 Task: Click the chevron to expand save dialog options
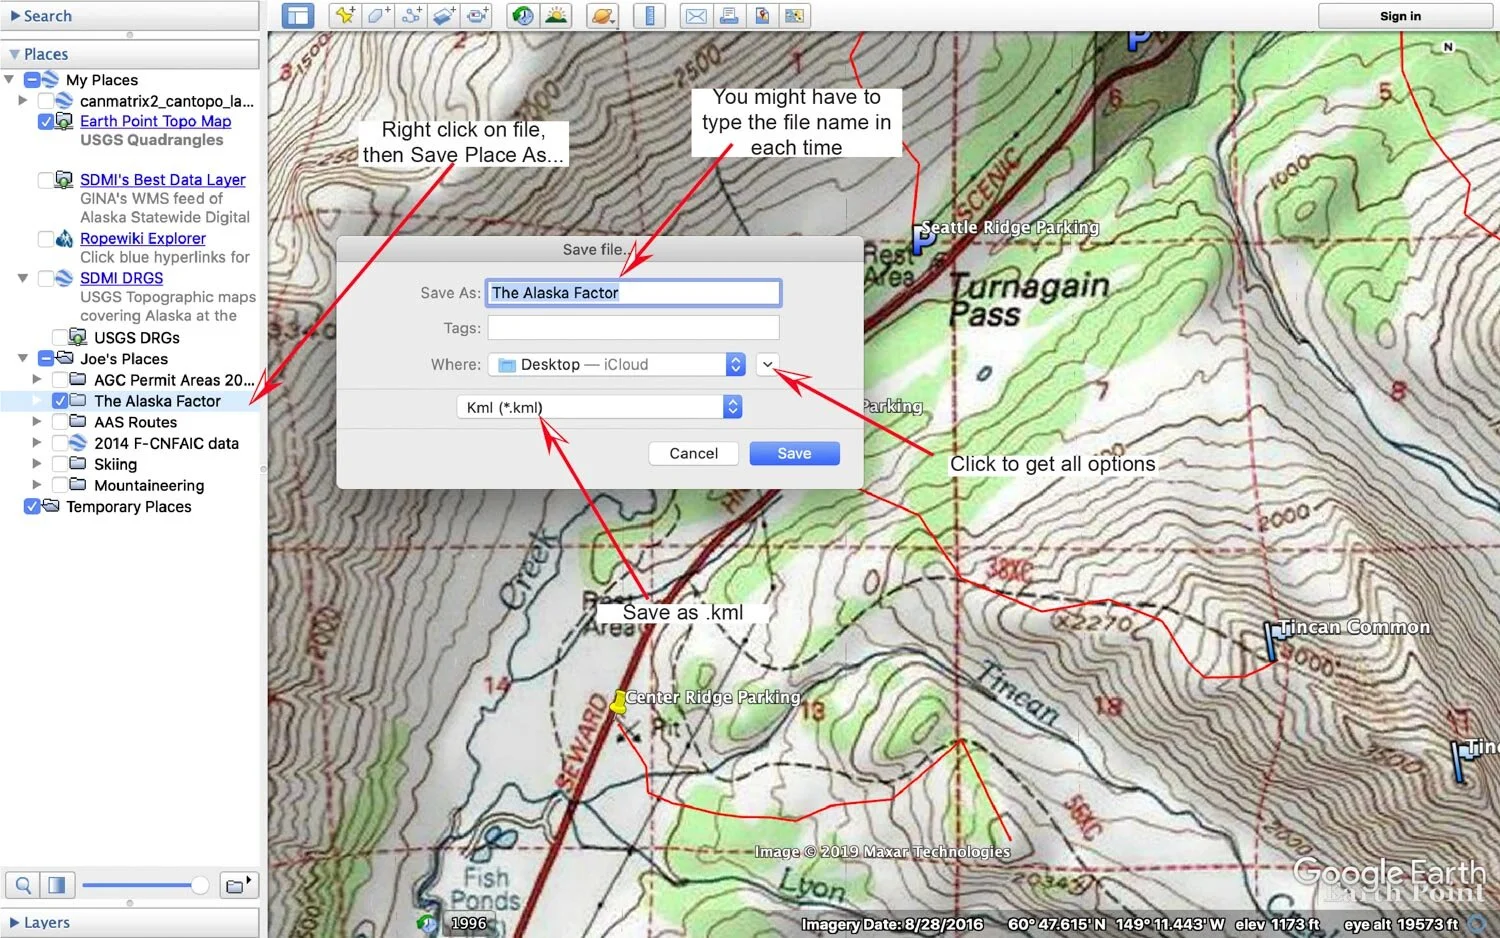tap(767, 365)
